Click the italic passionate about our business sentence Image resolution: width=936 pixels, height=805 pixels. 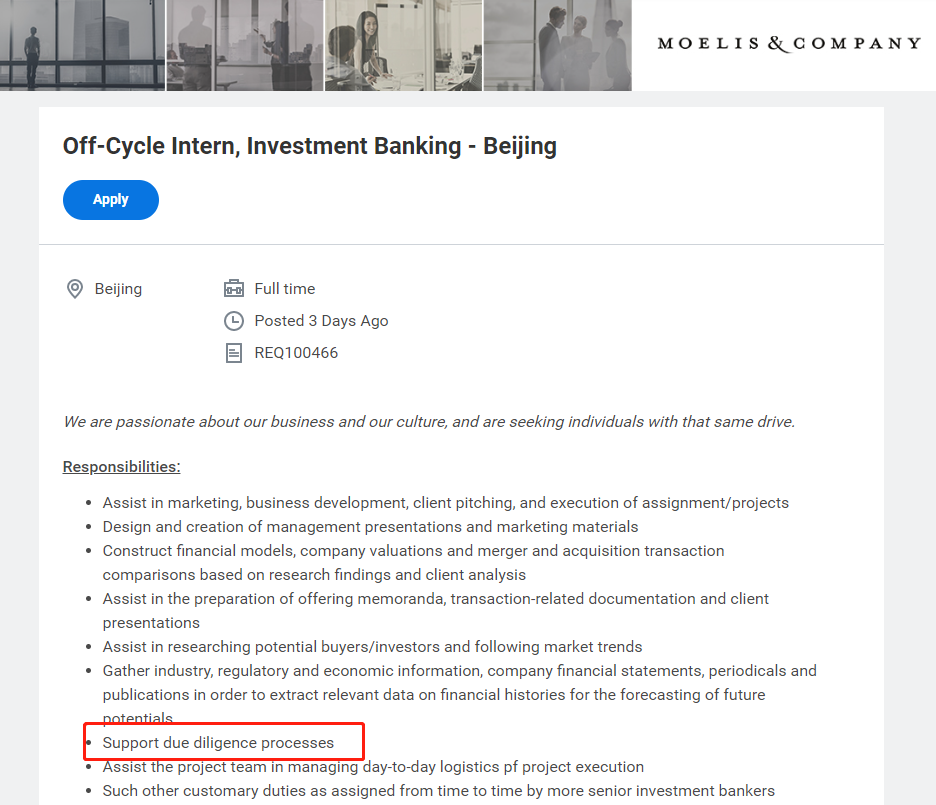(x=429, y=422)
